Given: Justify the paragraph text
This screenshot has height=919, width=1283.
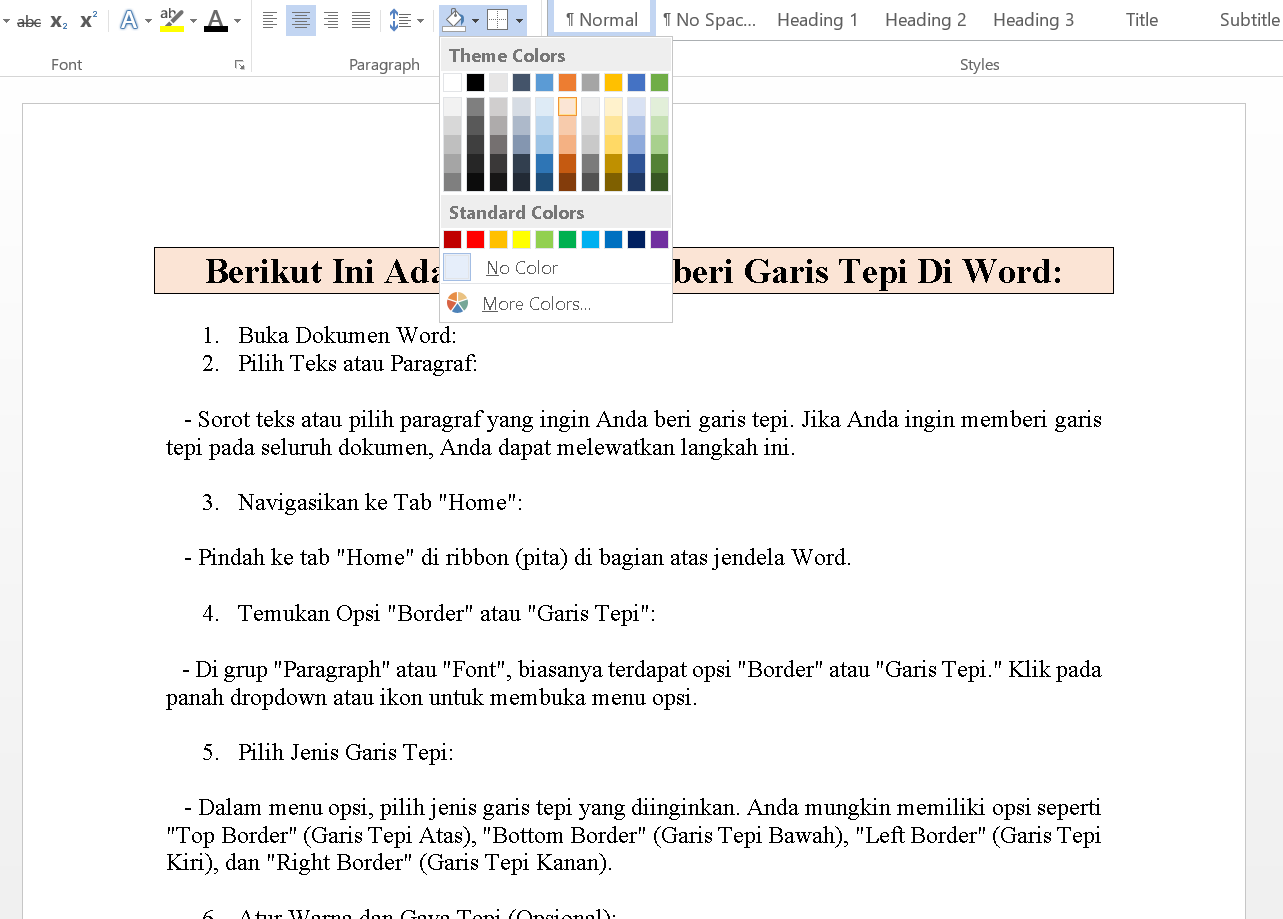Looking at the screenshot, I should pos(361,20).
